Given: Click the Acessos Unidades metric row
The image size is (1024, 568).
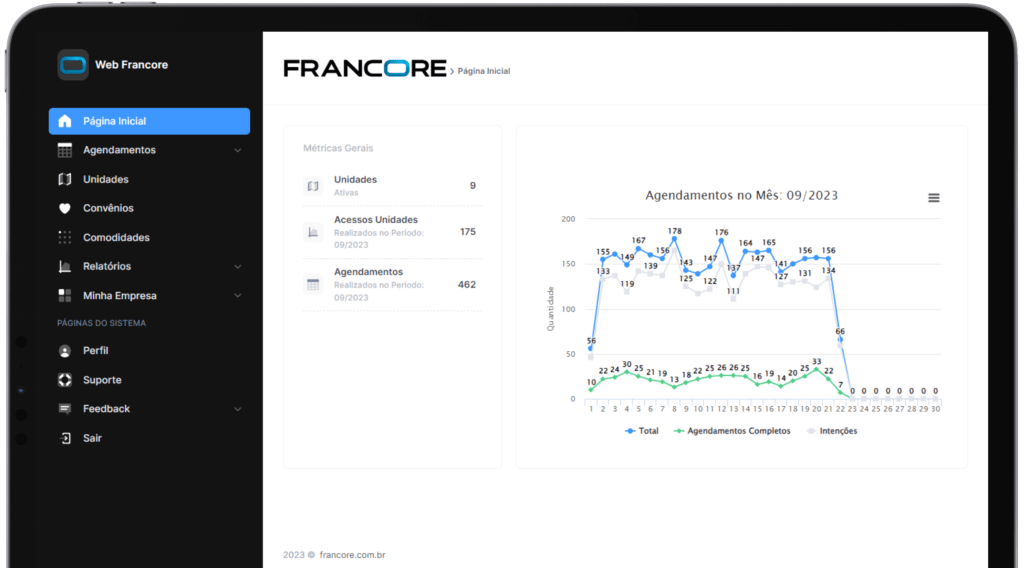Looking at the screenshot, I should [392, 232].
